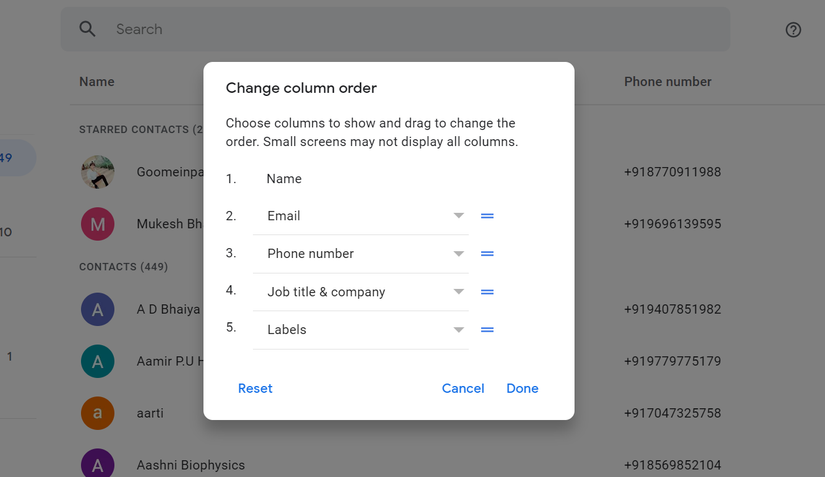Image resolution: width=825 pixels, height=477 pixels.
Task: Click the Reset button
Action: point(255,388)
